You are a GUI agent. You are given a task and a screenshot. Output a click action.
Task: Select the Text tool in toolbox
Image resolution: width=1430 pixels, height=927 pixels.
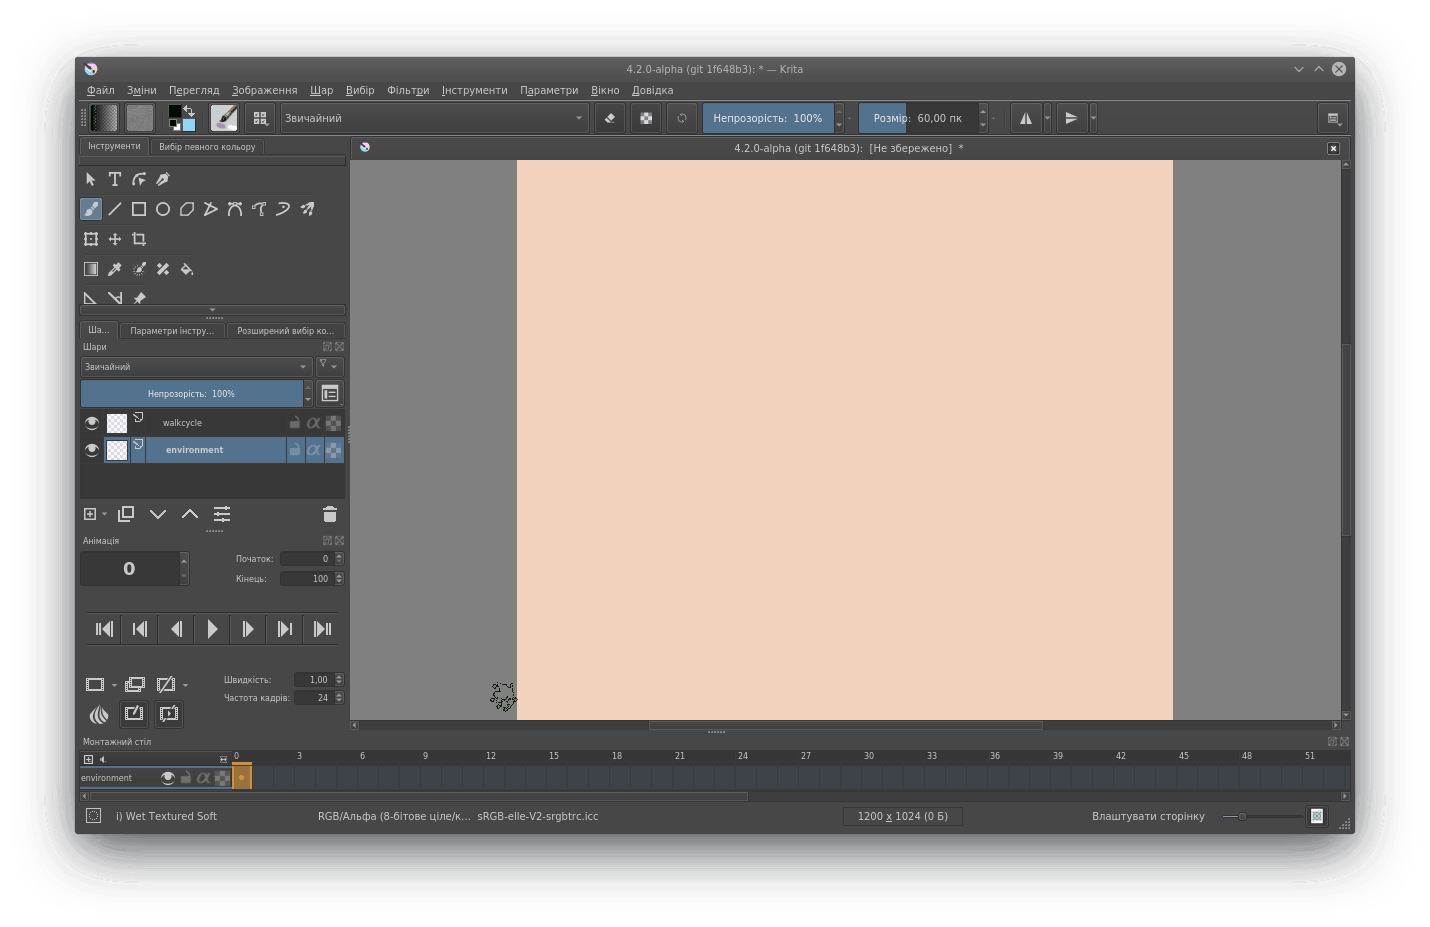[x=115, y=179]
